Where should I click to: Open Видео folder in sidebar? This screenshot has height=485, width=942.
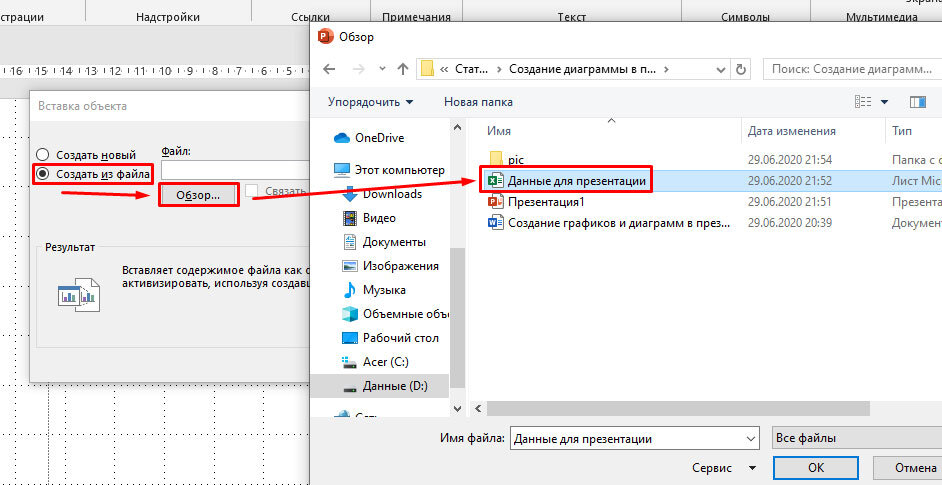pyautogui.click(x=379, y=218)
